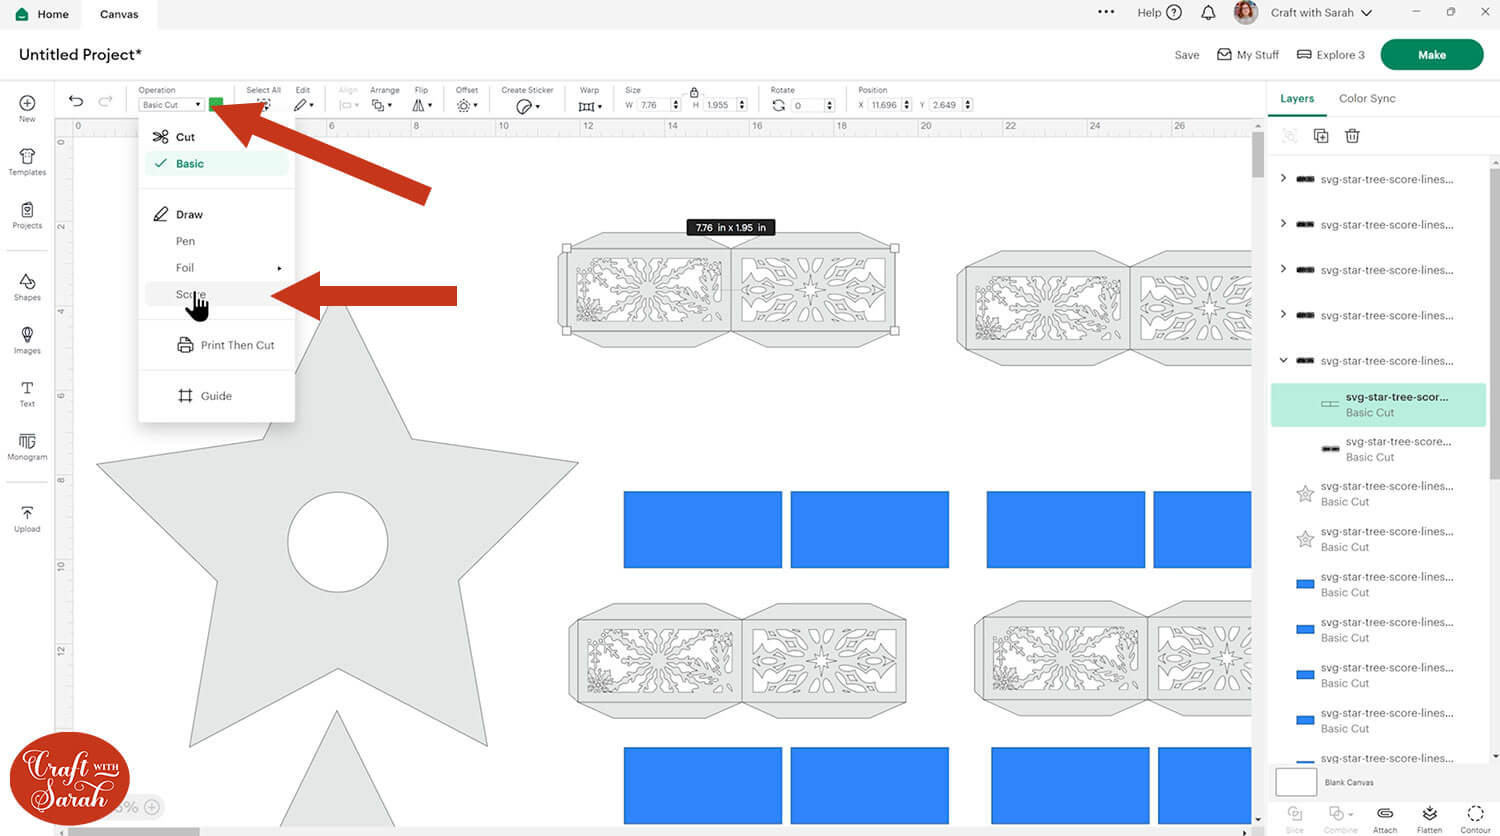The width and height of the screenshot is (1500, 836).
Task: Open the Combine dropdown
Action: [x=1340, y=818]
